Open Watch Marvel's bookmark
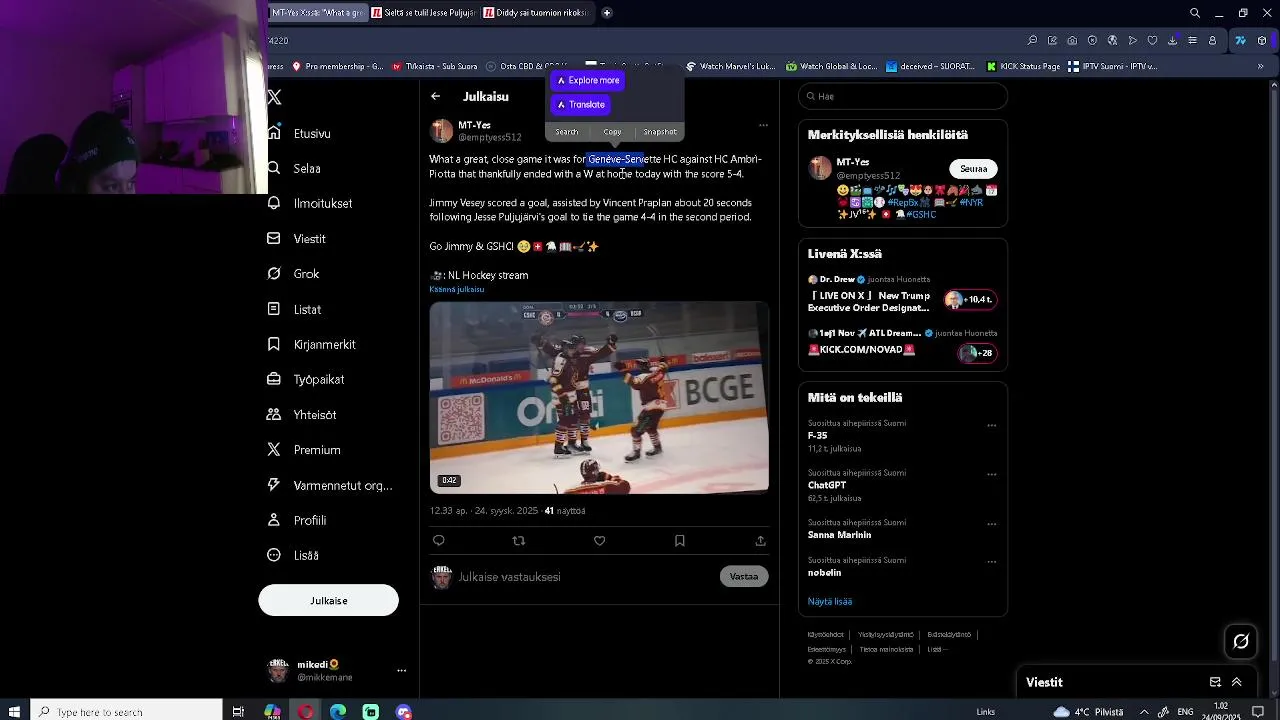 [x=731, y=67]
